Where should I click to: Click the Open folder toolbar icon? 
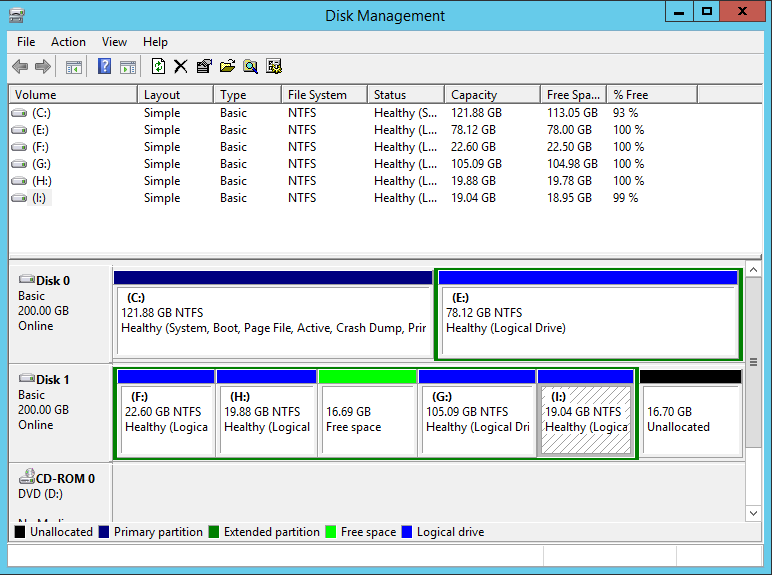(227, 67)
